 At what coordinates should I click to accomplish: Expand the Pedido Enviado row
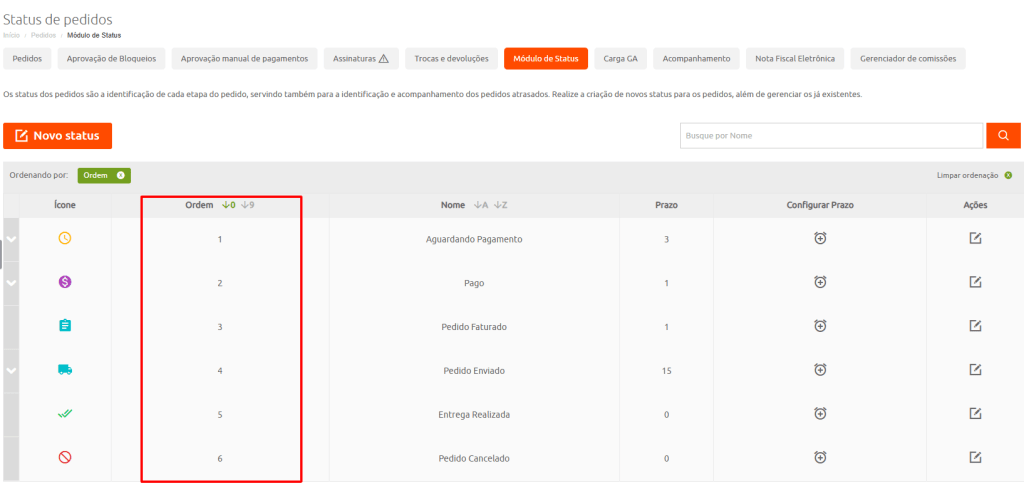point(11,370)
